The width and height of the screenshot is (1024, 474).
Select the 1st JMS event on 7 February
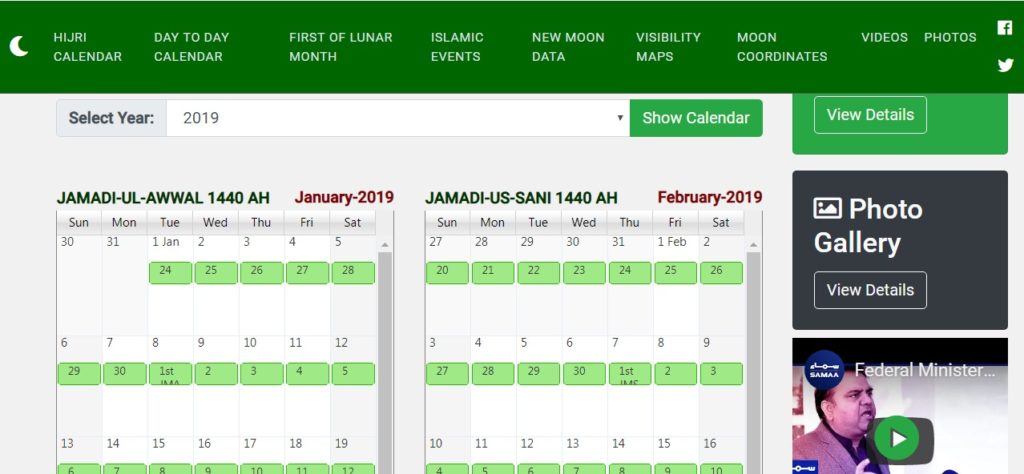coord(630,374)
